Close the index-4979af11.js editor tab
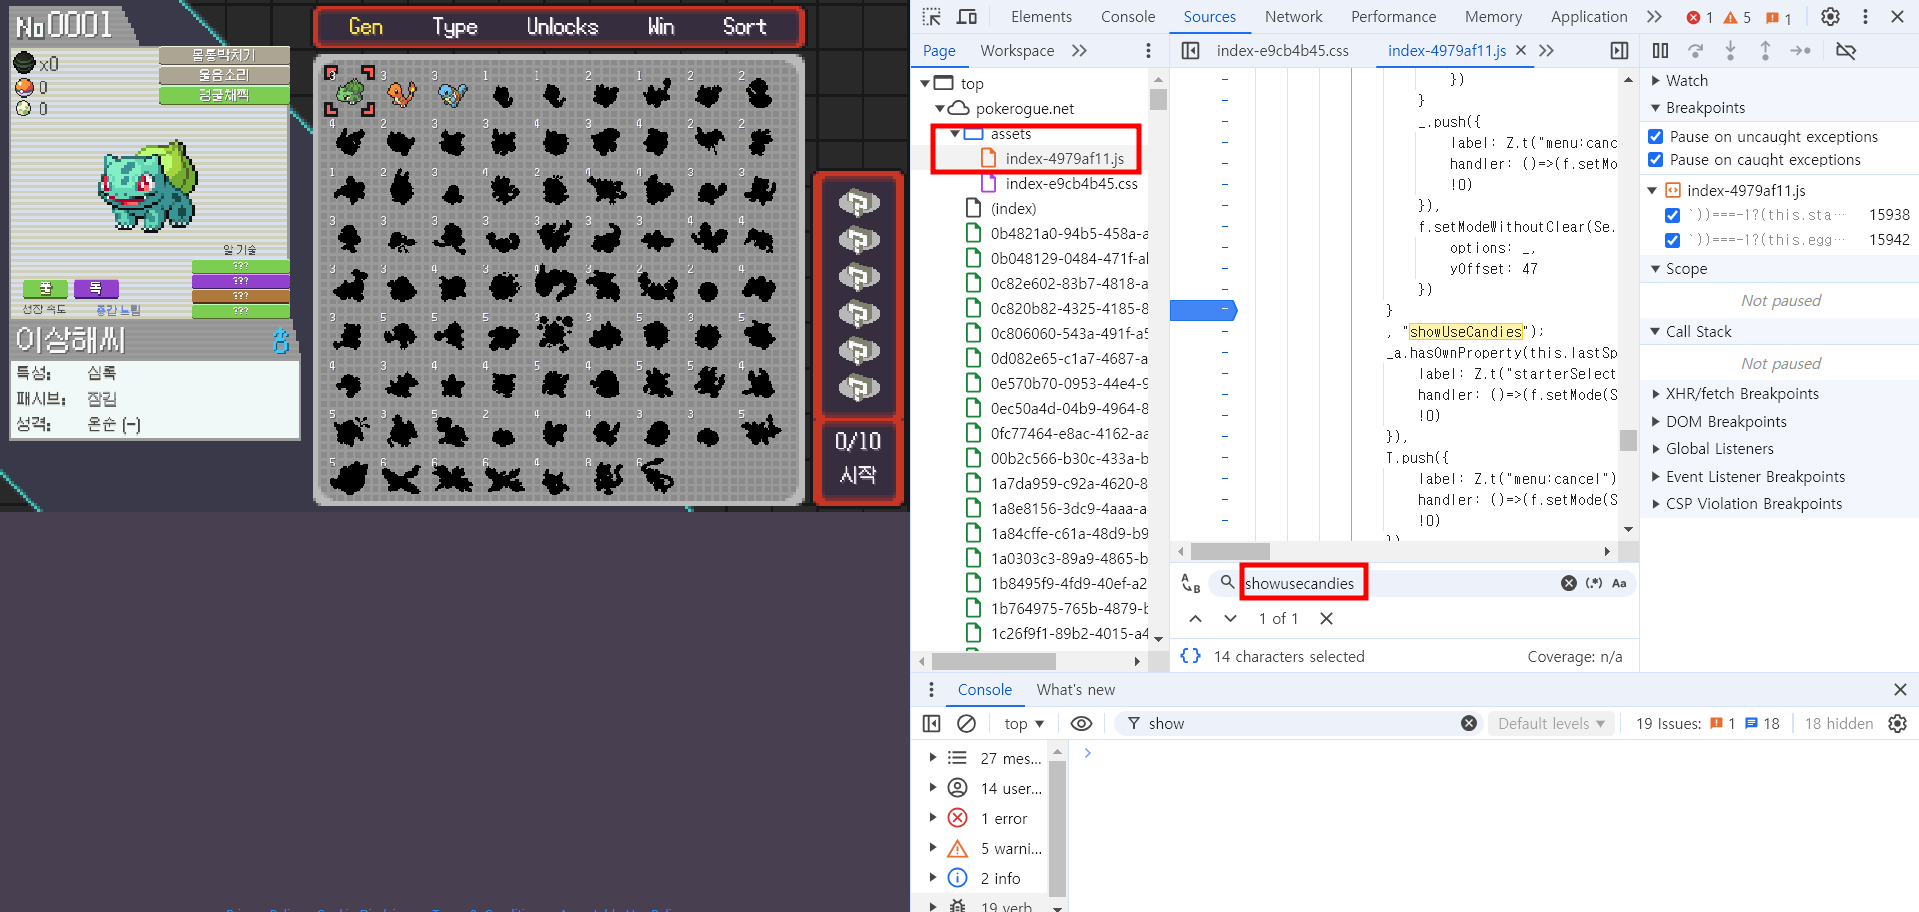Screen dimensions: 1919x912 [x=1521, y=50]
